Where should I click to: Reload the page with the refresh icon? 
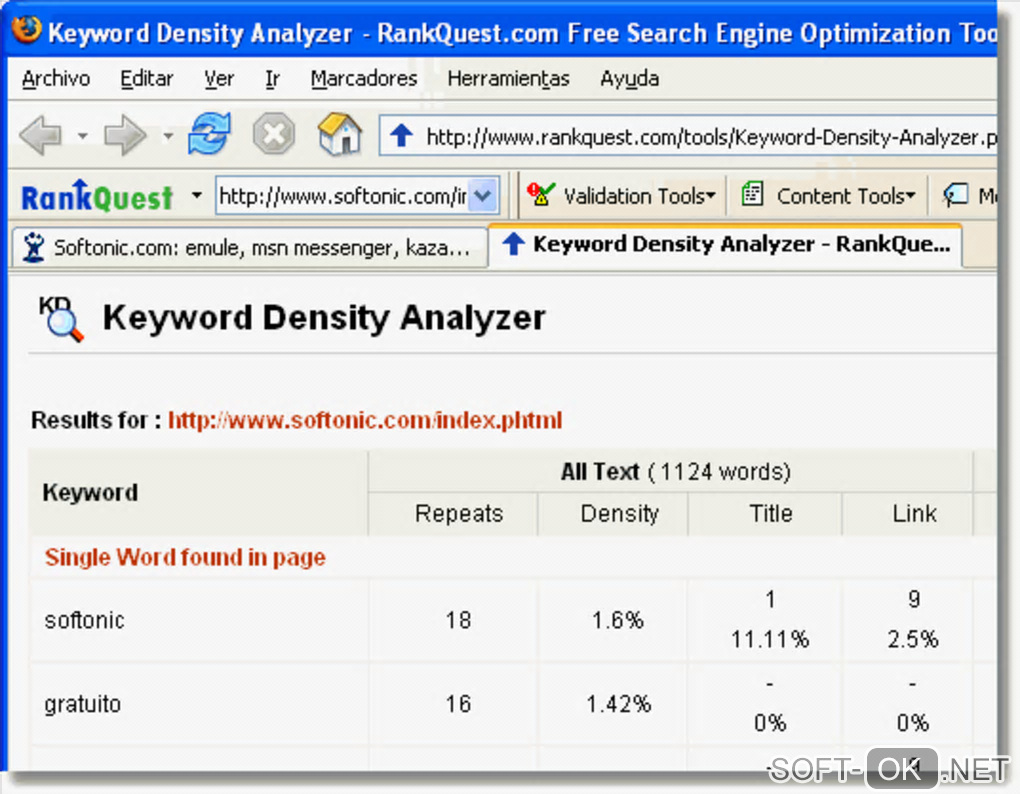[209, 133]
